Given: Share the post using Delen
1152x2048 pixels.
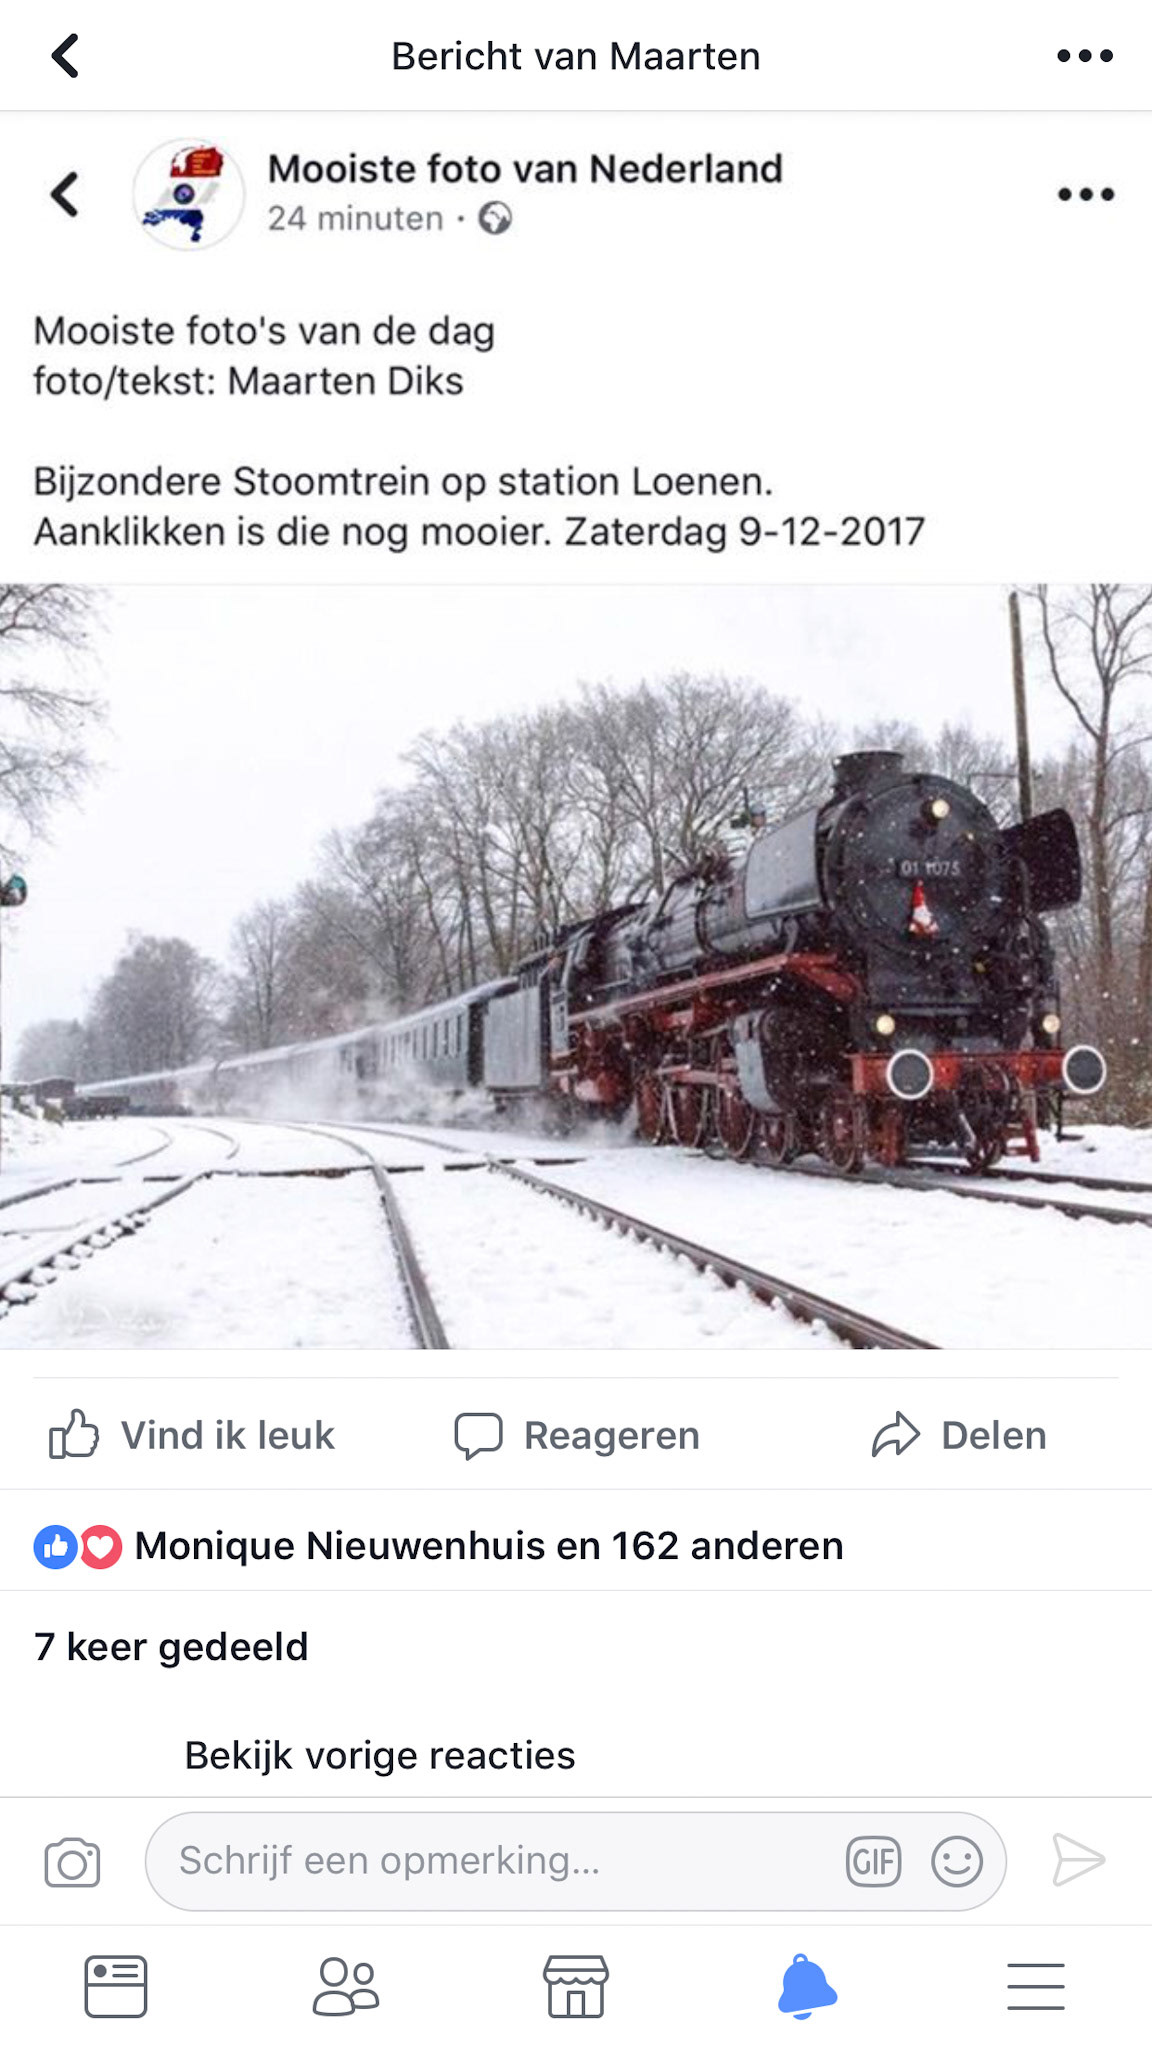Looking at the screenshot, I should (x=958, y=1435).
